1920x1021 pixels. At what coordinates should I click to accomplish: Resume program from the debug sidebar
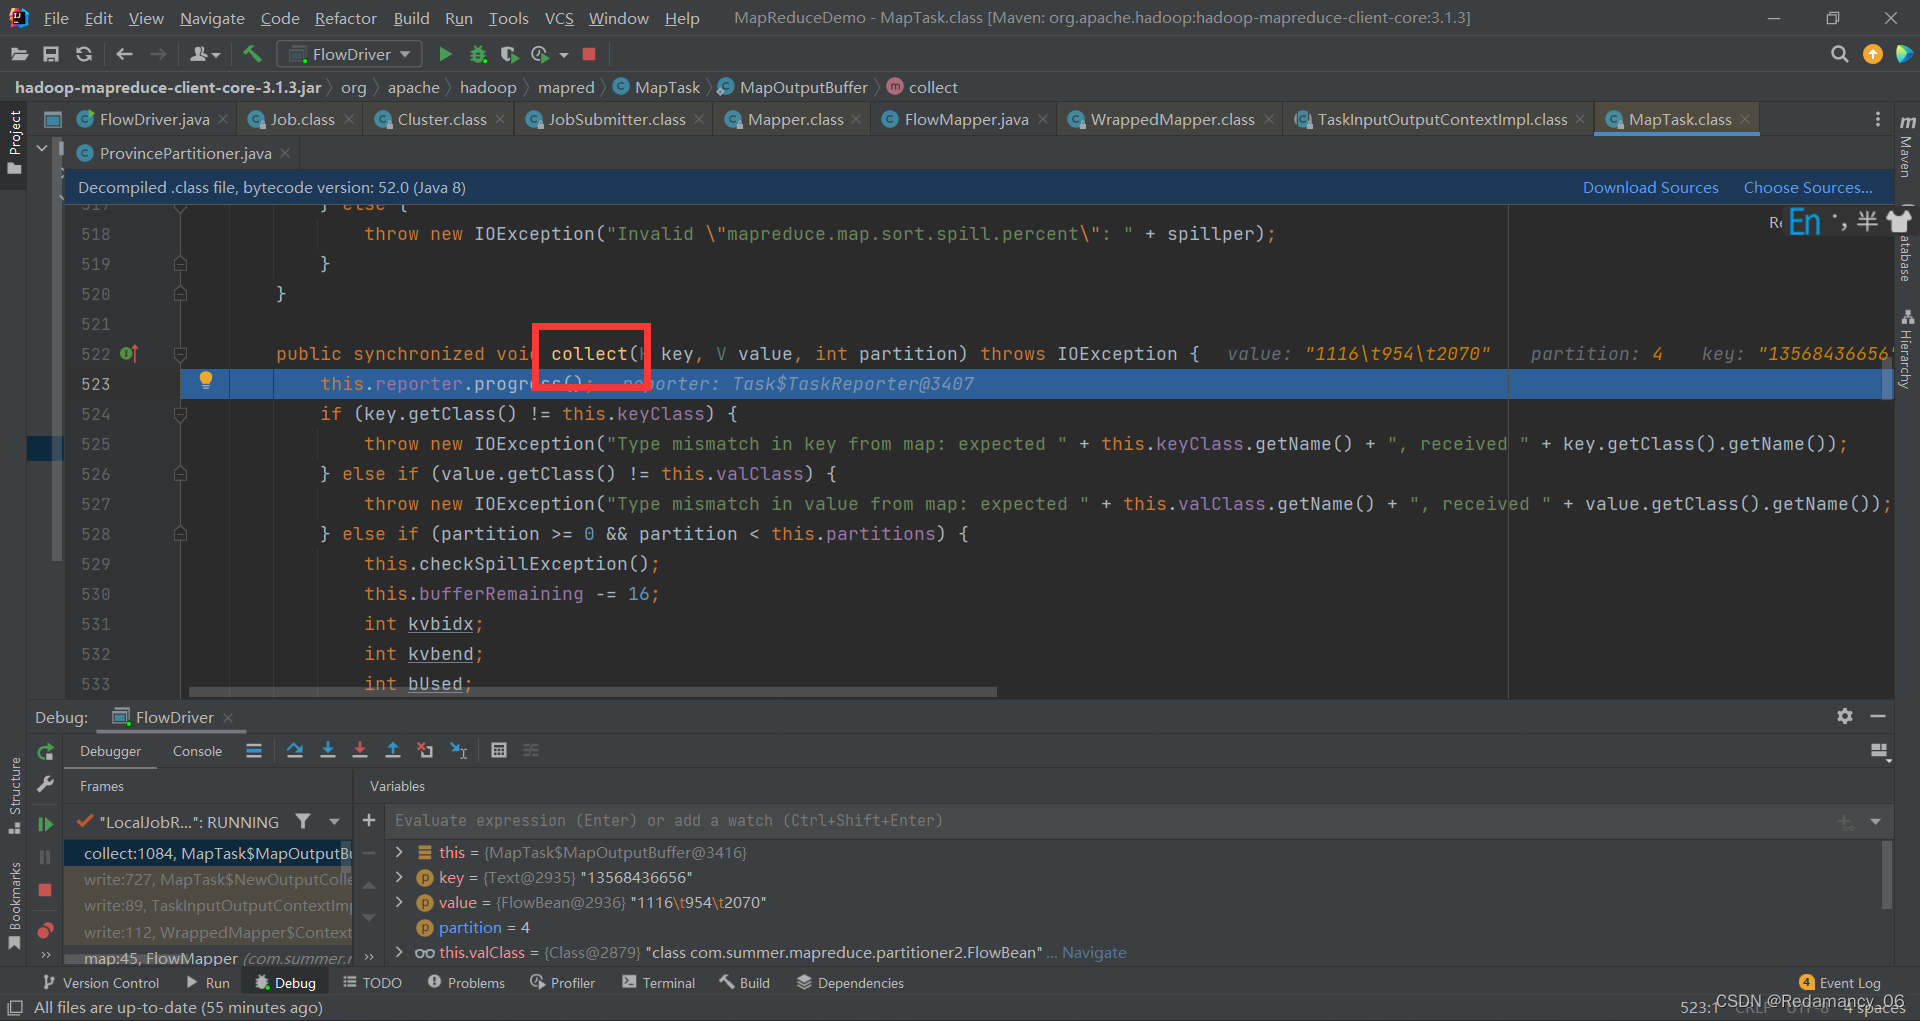click(45, 824)
